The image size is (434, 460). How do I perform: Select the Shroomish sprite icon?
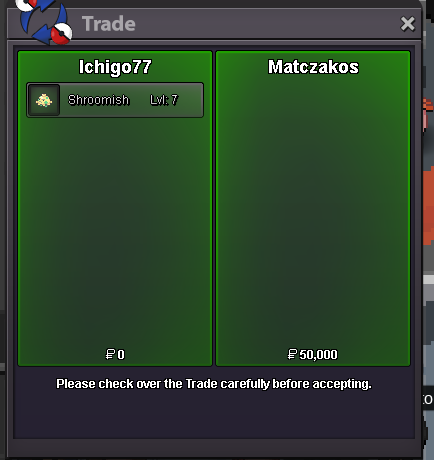tap(44, 100)
